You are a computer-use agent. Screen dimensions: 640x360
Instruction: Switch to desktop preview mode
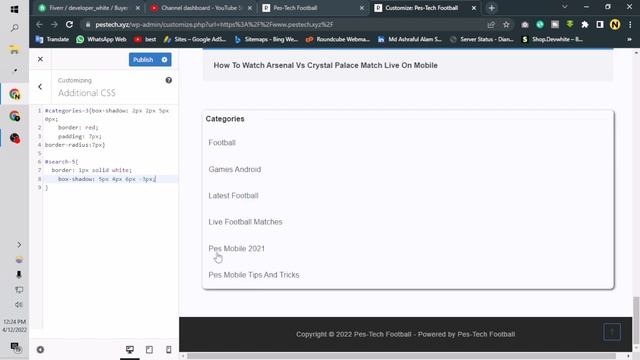(130, 350)
